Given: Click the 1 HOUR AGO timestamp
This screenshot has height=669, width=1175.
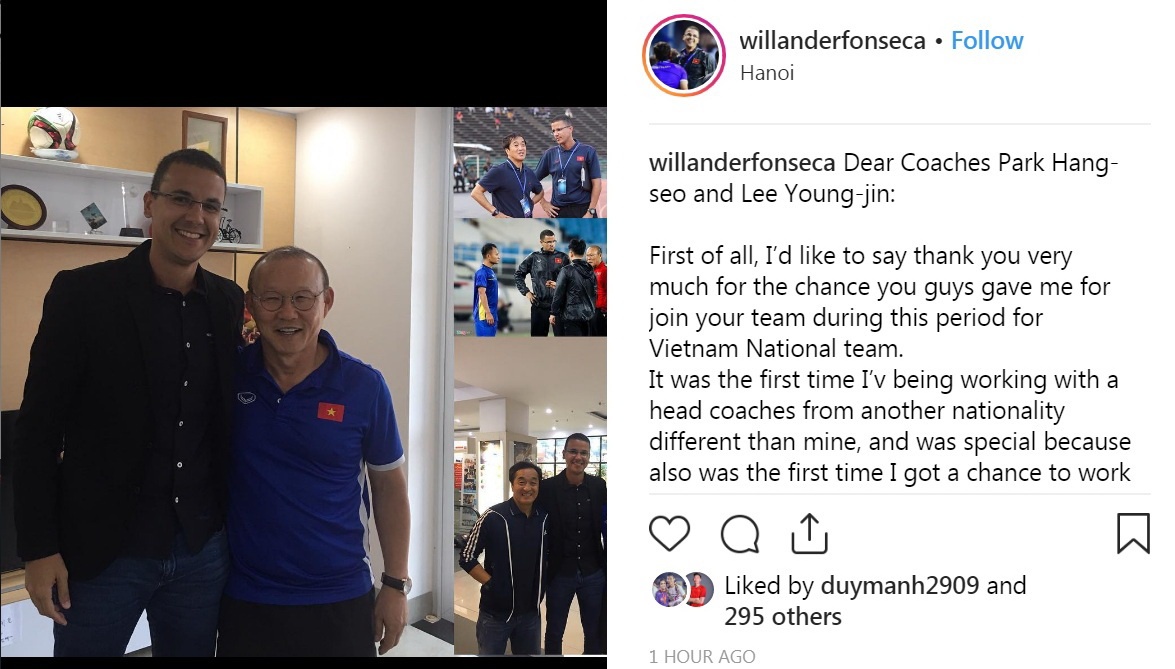Looking at the screenshot, I should click(x=702, y=656).
